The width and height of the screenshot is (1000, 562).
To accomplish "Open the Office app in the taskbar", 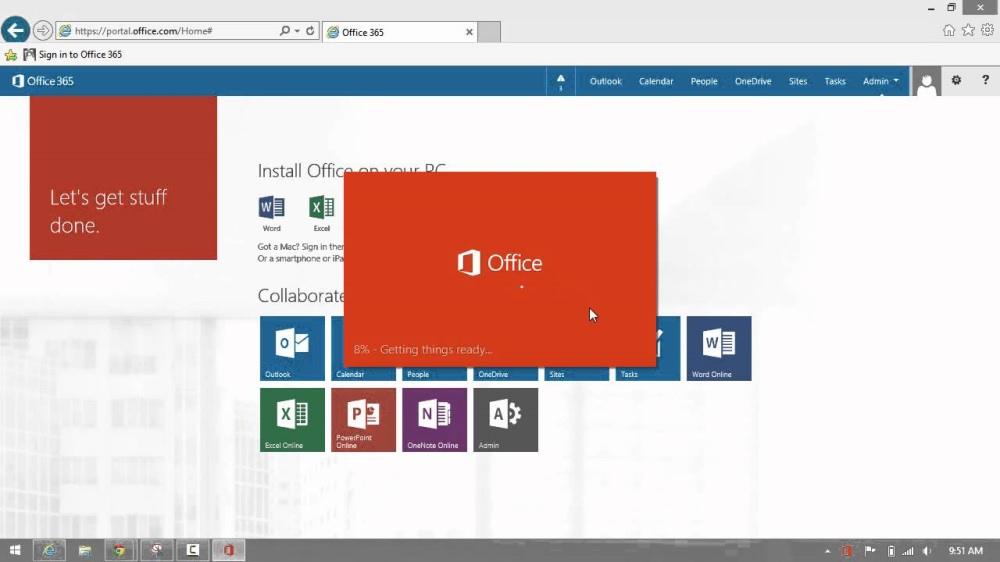I will coord(229,550).
